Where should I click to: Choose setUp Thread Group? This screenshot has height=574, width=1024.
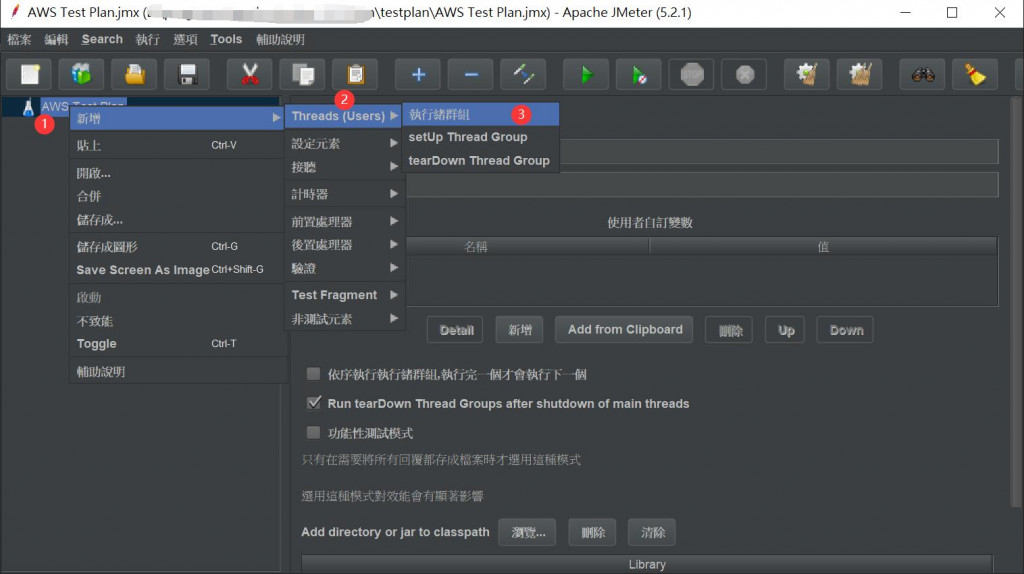coord(481,137)
